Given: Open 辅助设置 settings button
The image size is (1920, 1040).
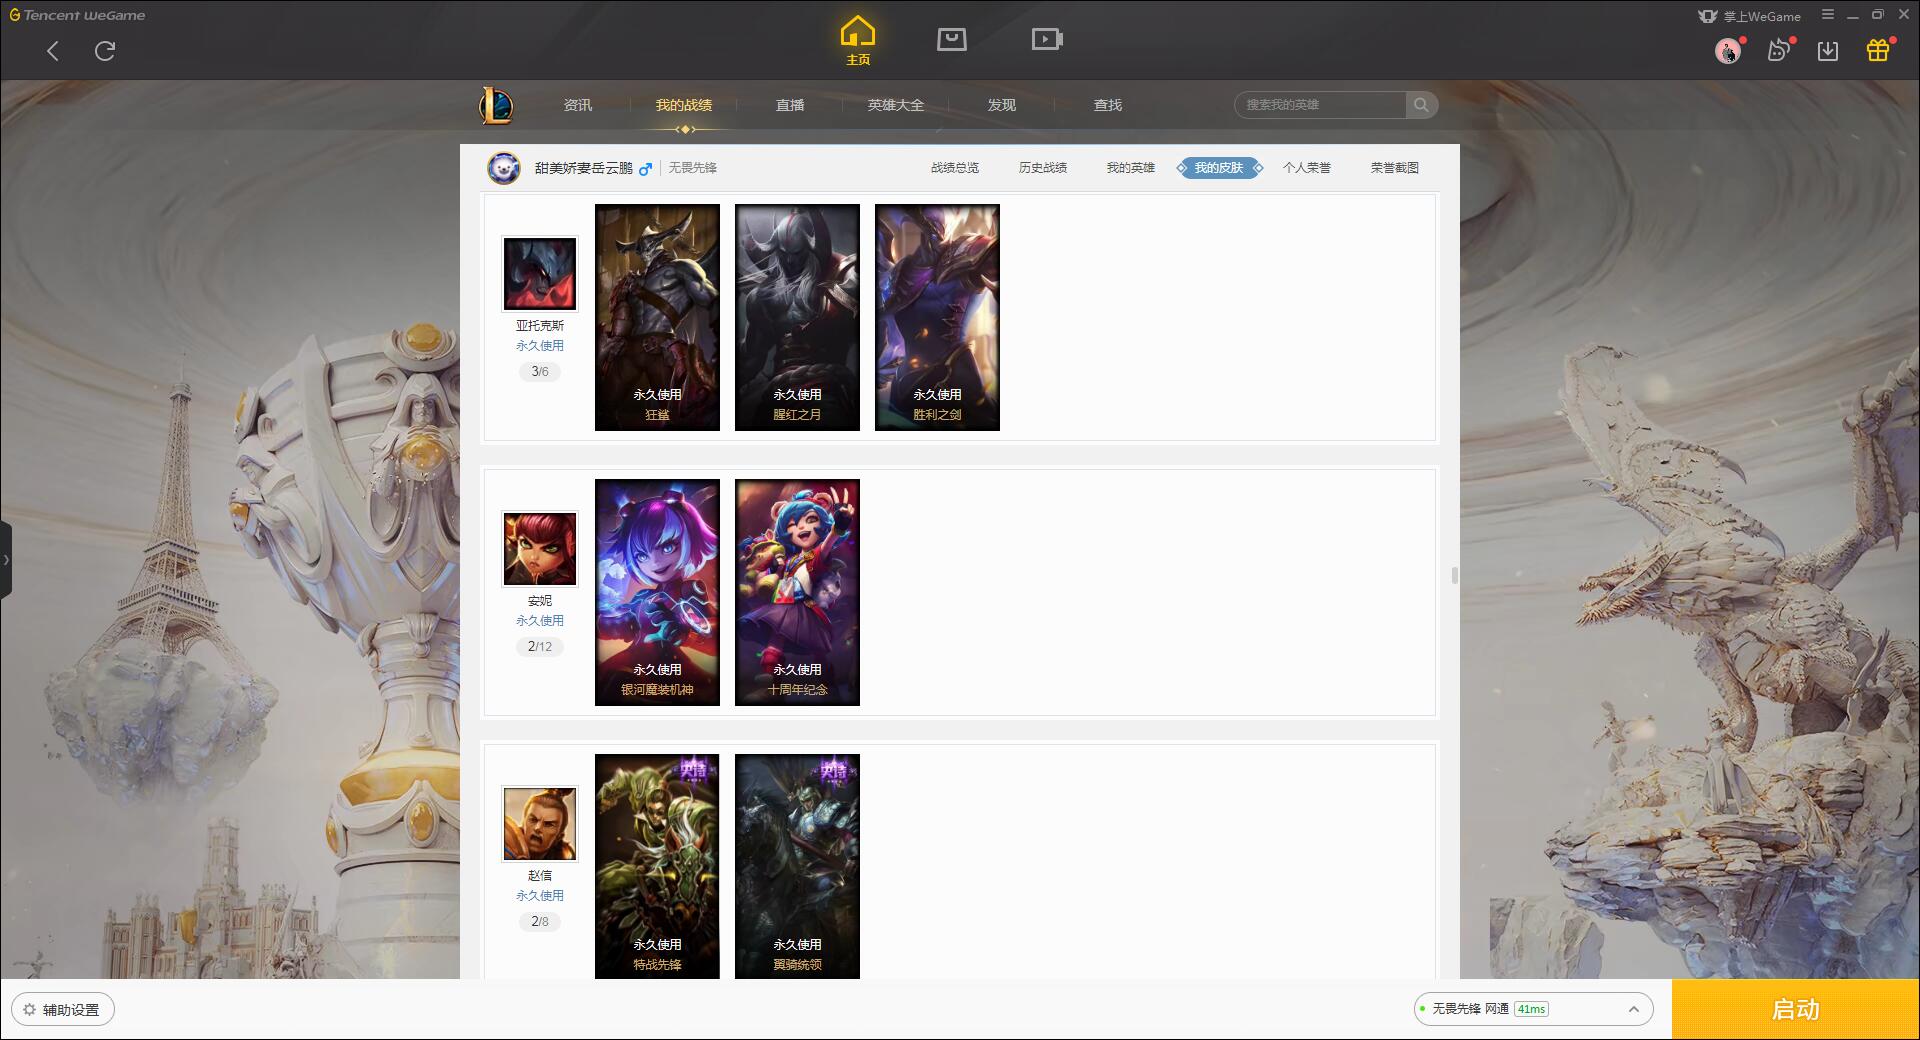Looking at the screenshot, I should tap(62, 1010).
